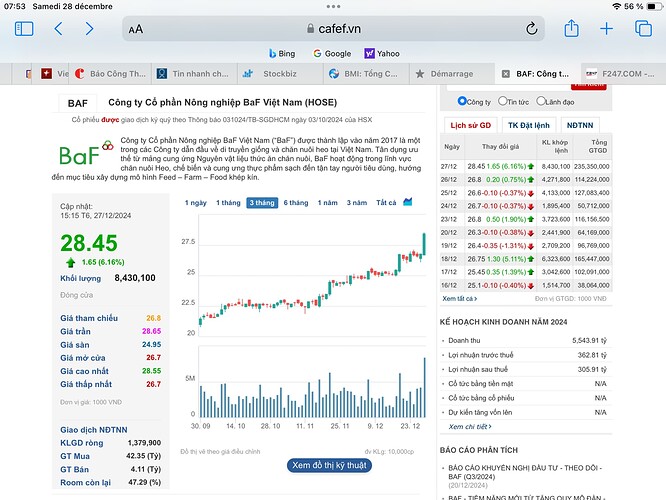
Task: Show the tab overview
Action: (643, 29)
